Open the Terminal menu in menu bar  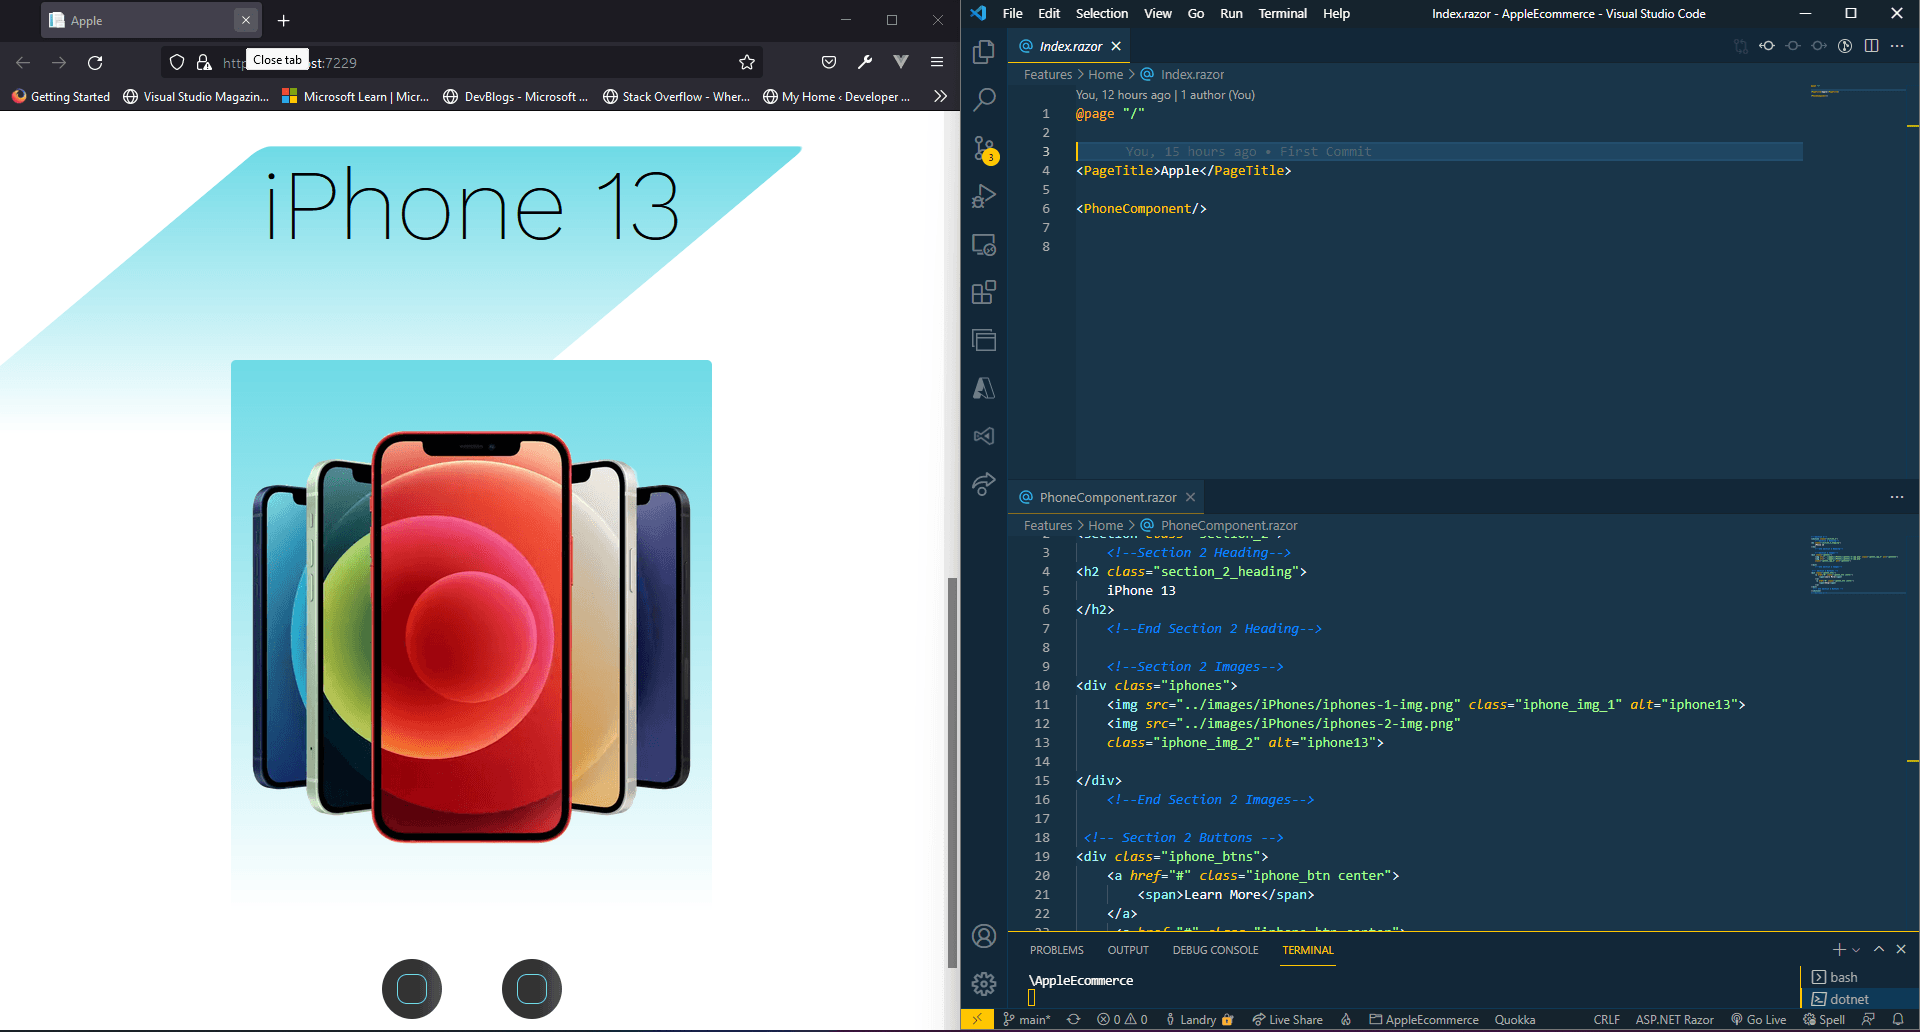pos(1282,14)
